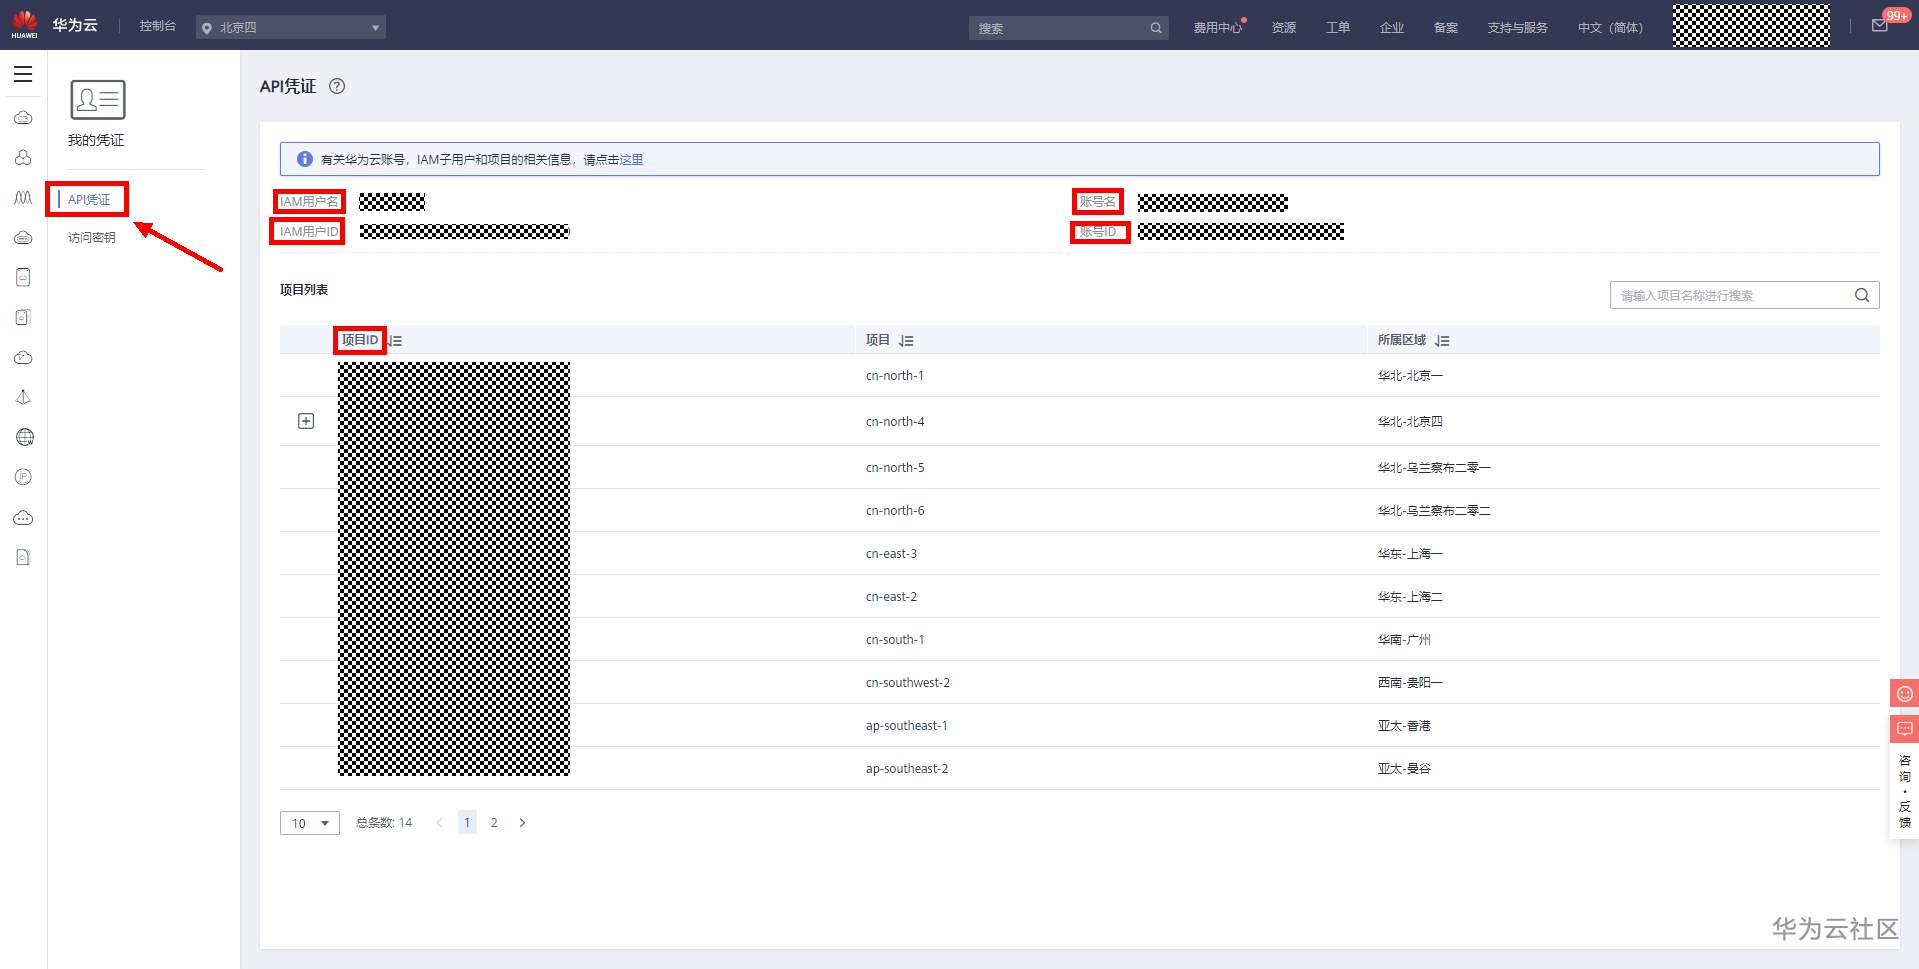
Task: Click the cn-east-3 project name
Action: pyautogui.click(x=891, y=554)
